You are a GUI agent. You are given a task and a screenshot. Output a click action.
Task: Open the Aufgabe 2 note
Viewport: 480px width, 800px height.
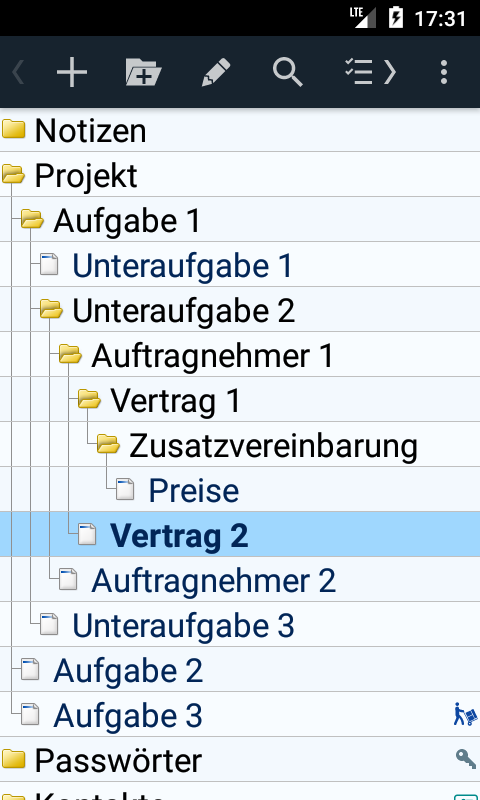tap(128, 670)
